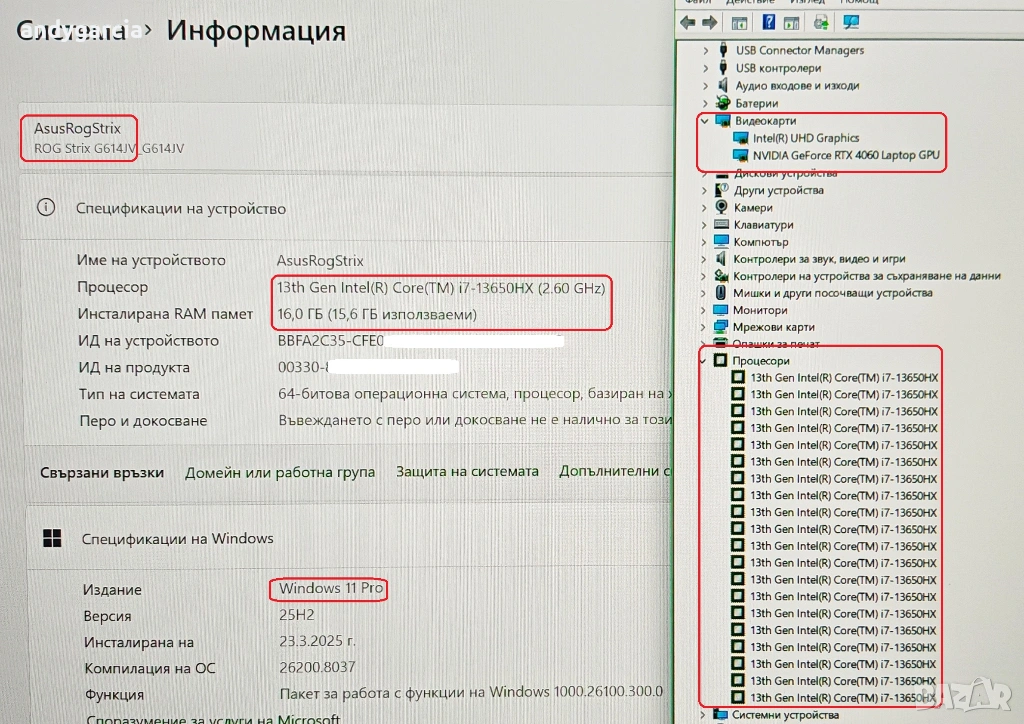
Task: Select first 13th Gen Intel Core processor entry
Action: coord(843,378)
